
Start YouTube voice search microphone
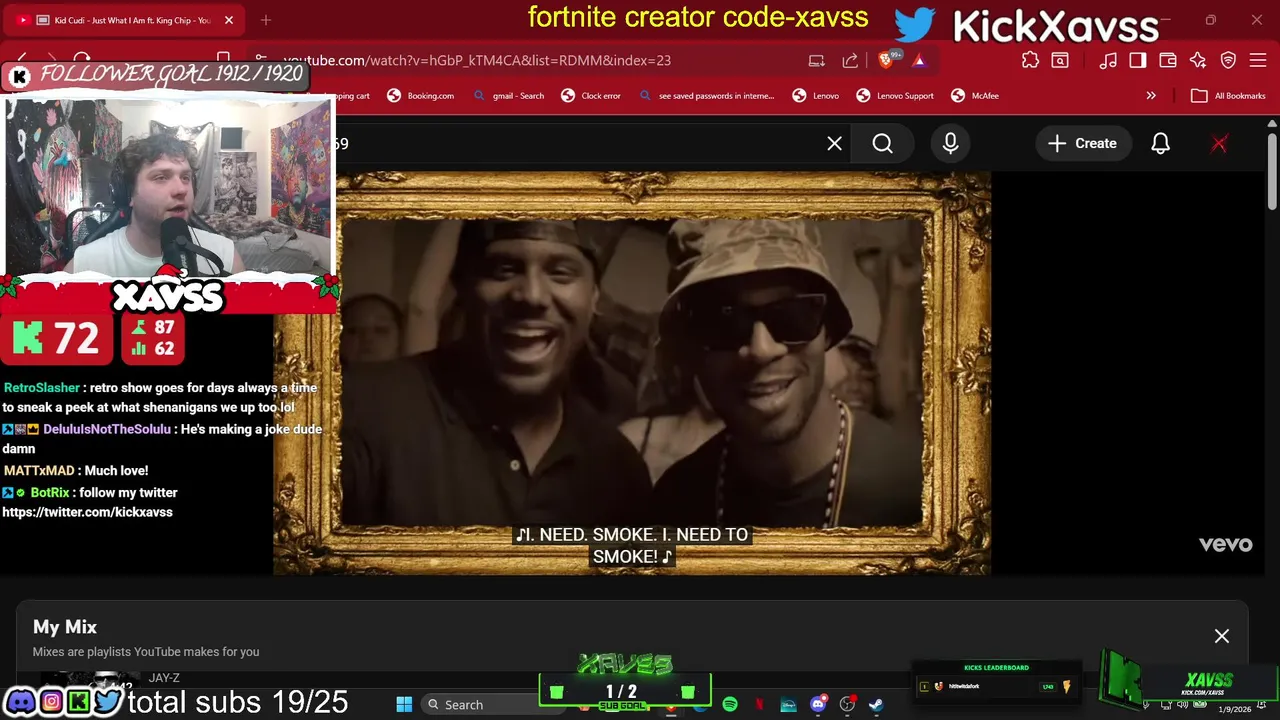(x=950, y=143)
